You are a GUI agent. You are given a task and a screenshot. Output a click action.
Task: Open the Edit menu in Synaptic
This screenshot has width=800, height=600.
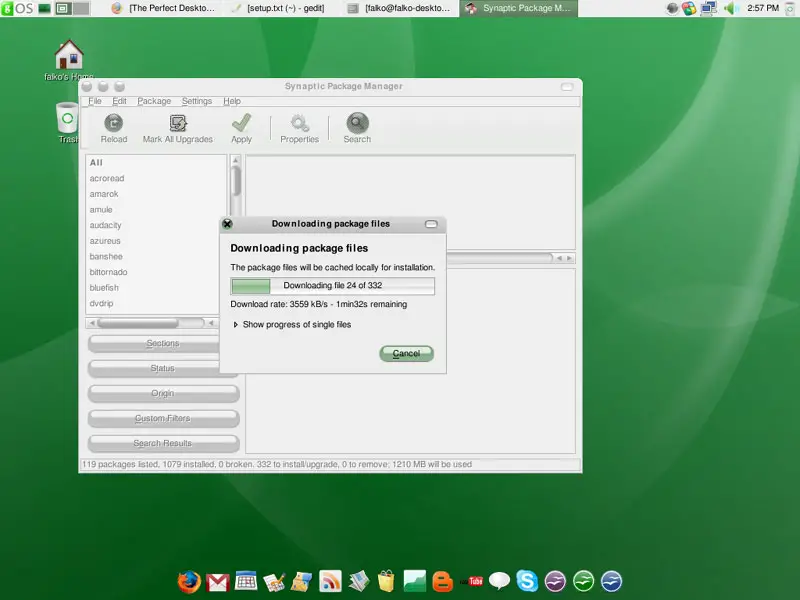coord(119,101)
